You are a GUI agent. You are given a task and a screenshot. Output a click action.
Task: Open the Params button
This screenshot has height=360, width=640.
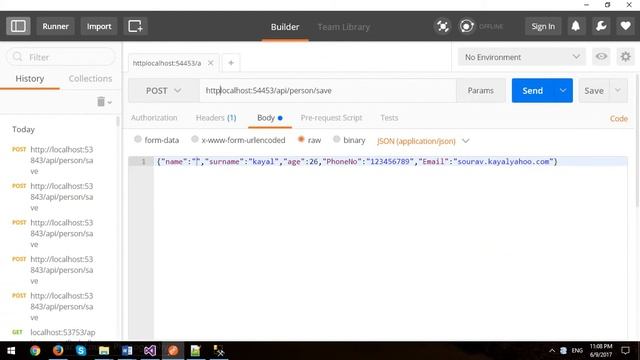coord(480,91)
